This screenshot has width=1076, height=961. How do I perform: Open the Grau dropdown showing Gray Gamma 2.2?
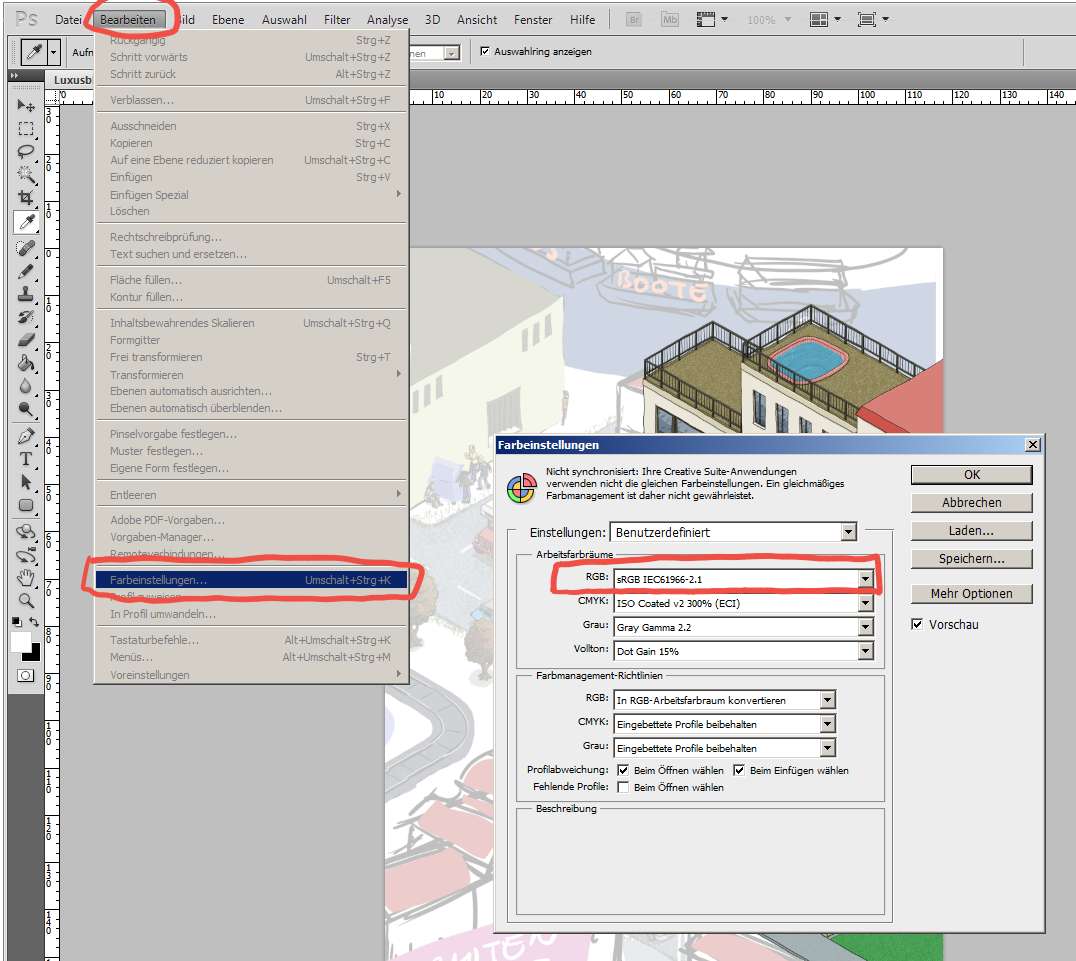tap(743, 627)
